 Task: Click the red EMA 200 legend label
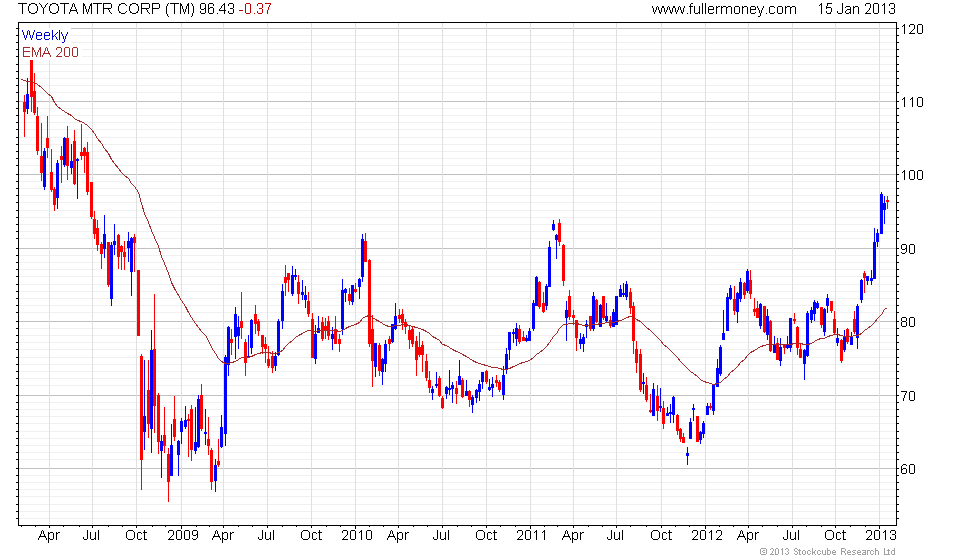(51, 52)
